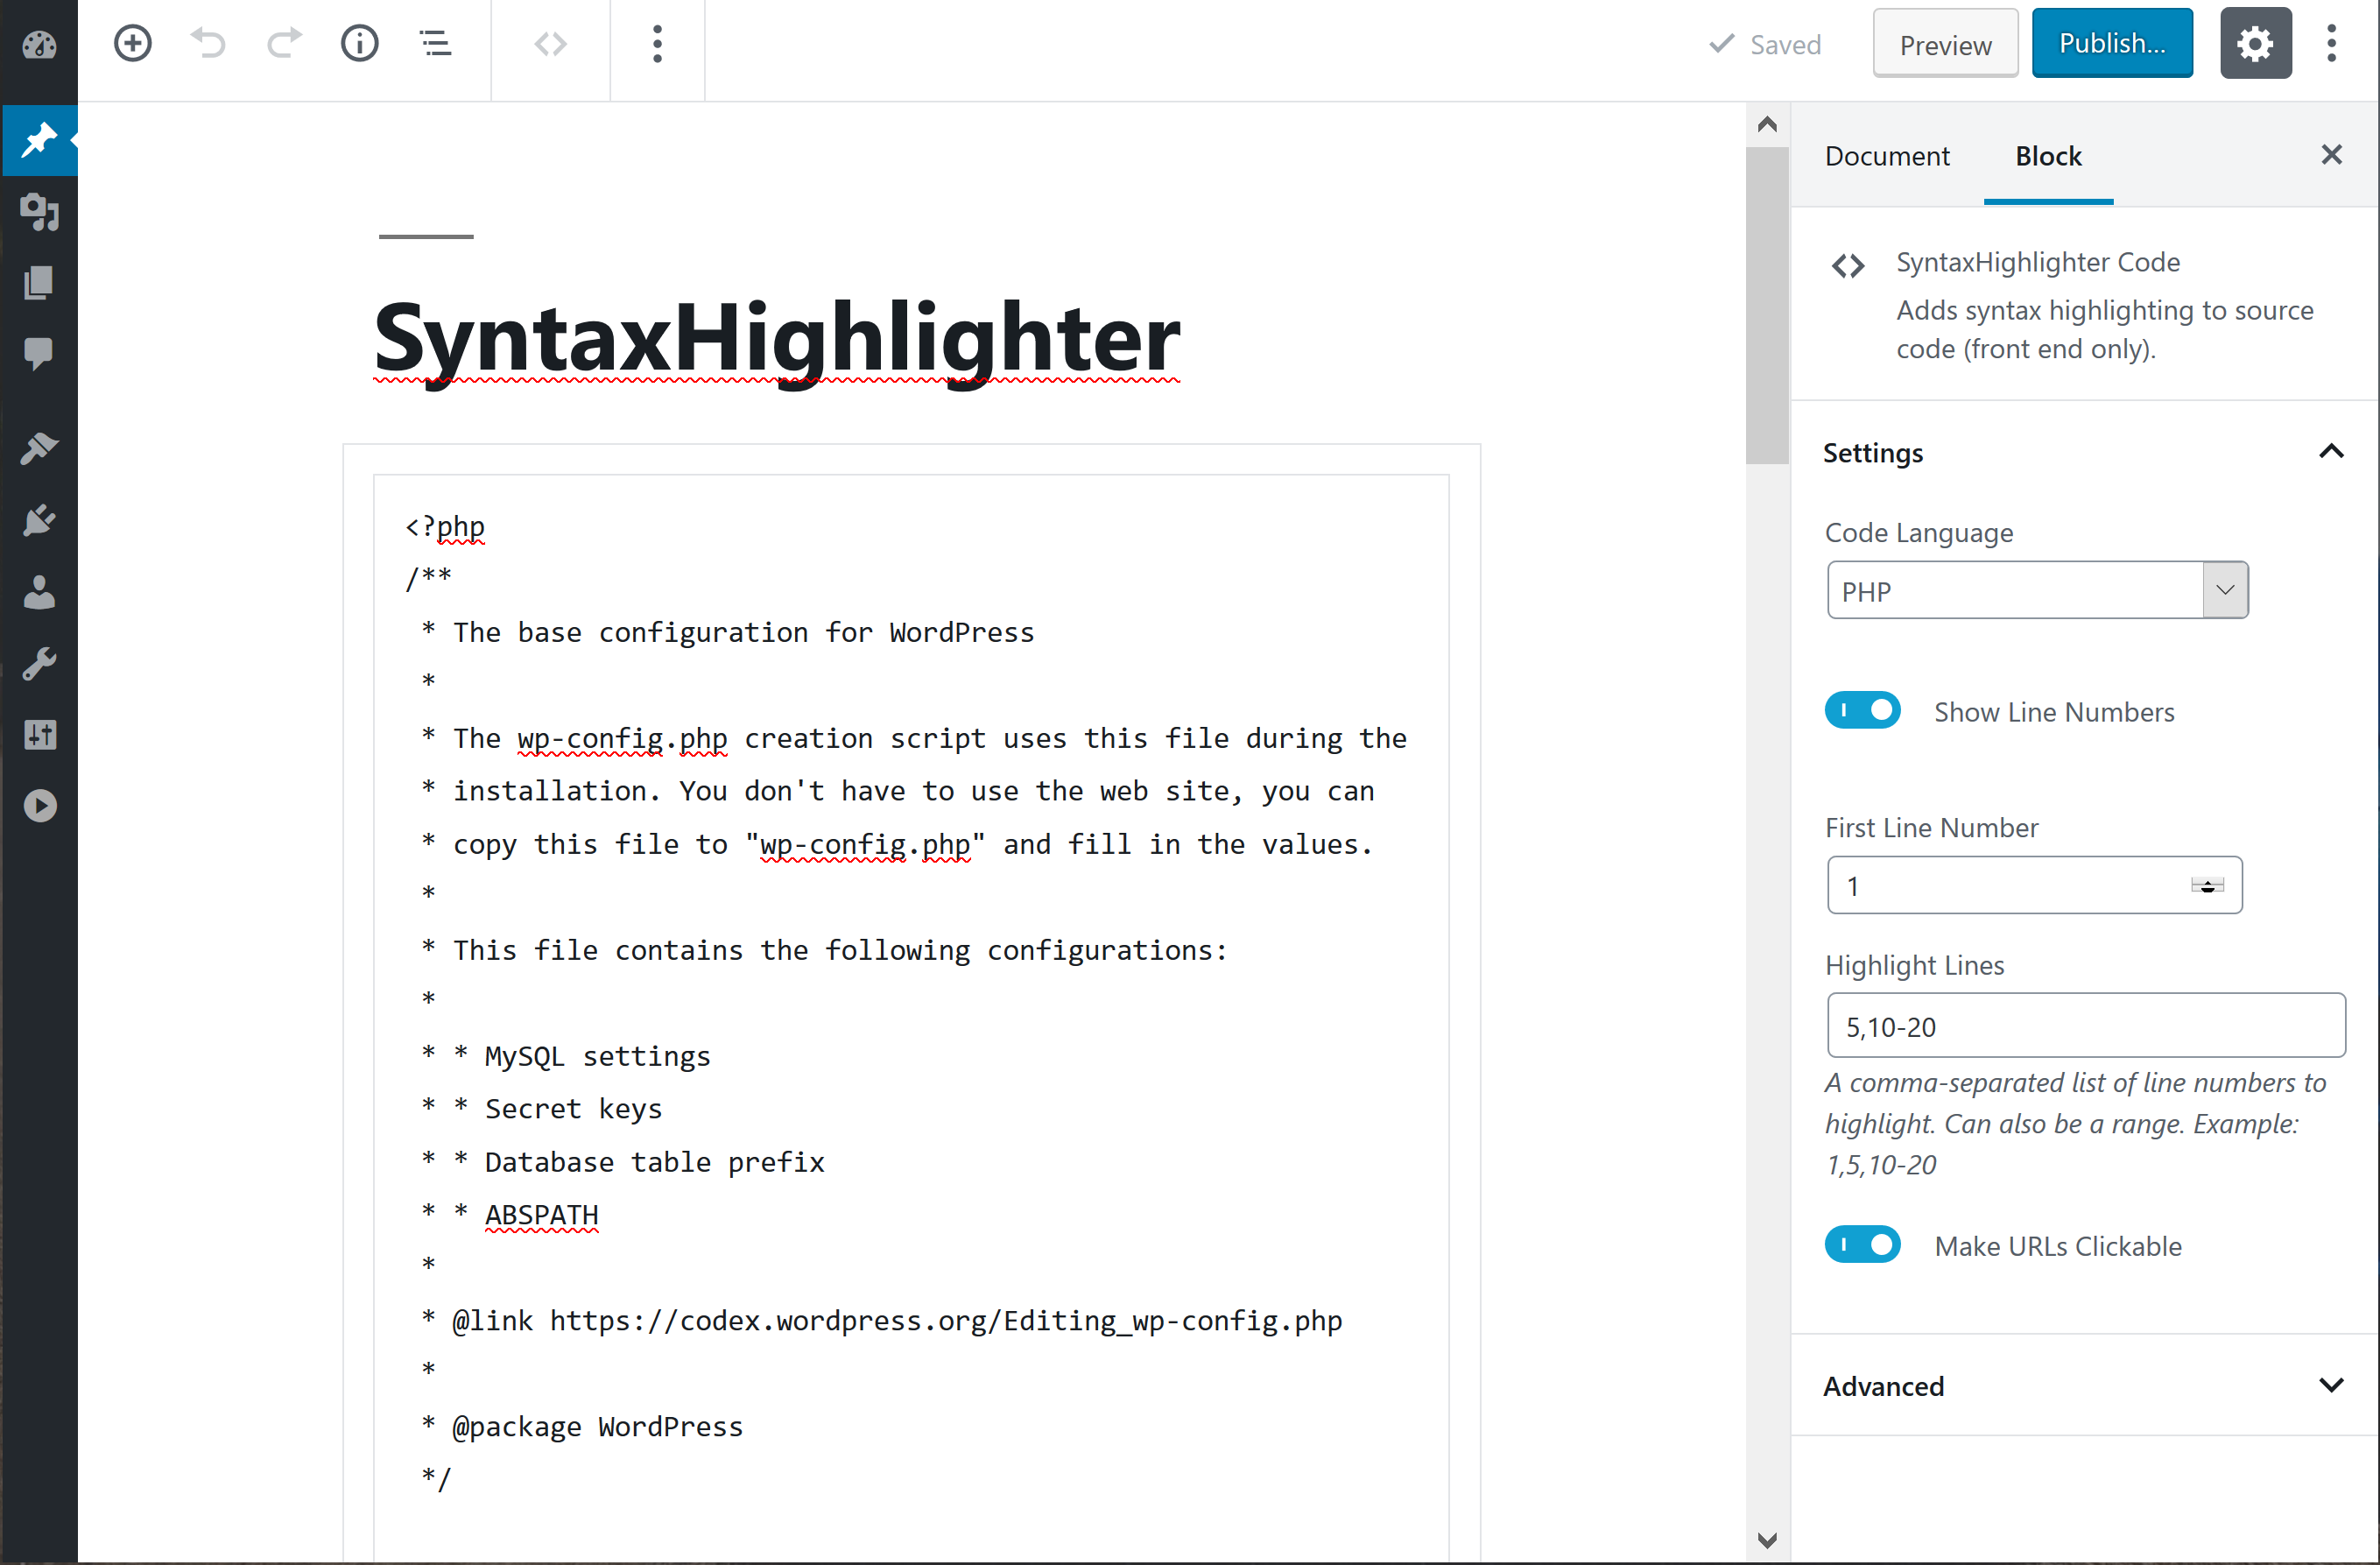The height and width of the screenshot is (1565, 2380).
Task: Open block more options vertical dots
Action: tap(657, 44)
